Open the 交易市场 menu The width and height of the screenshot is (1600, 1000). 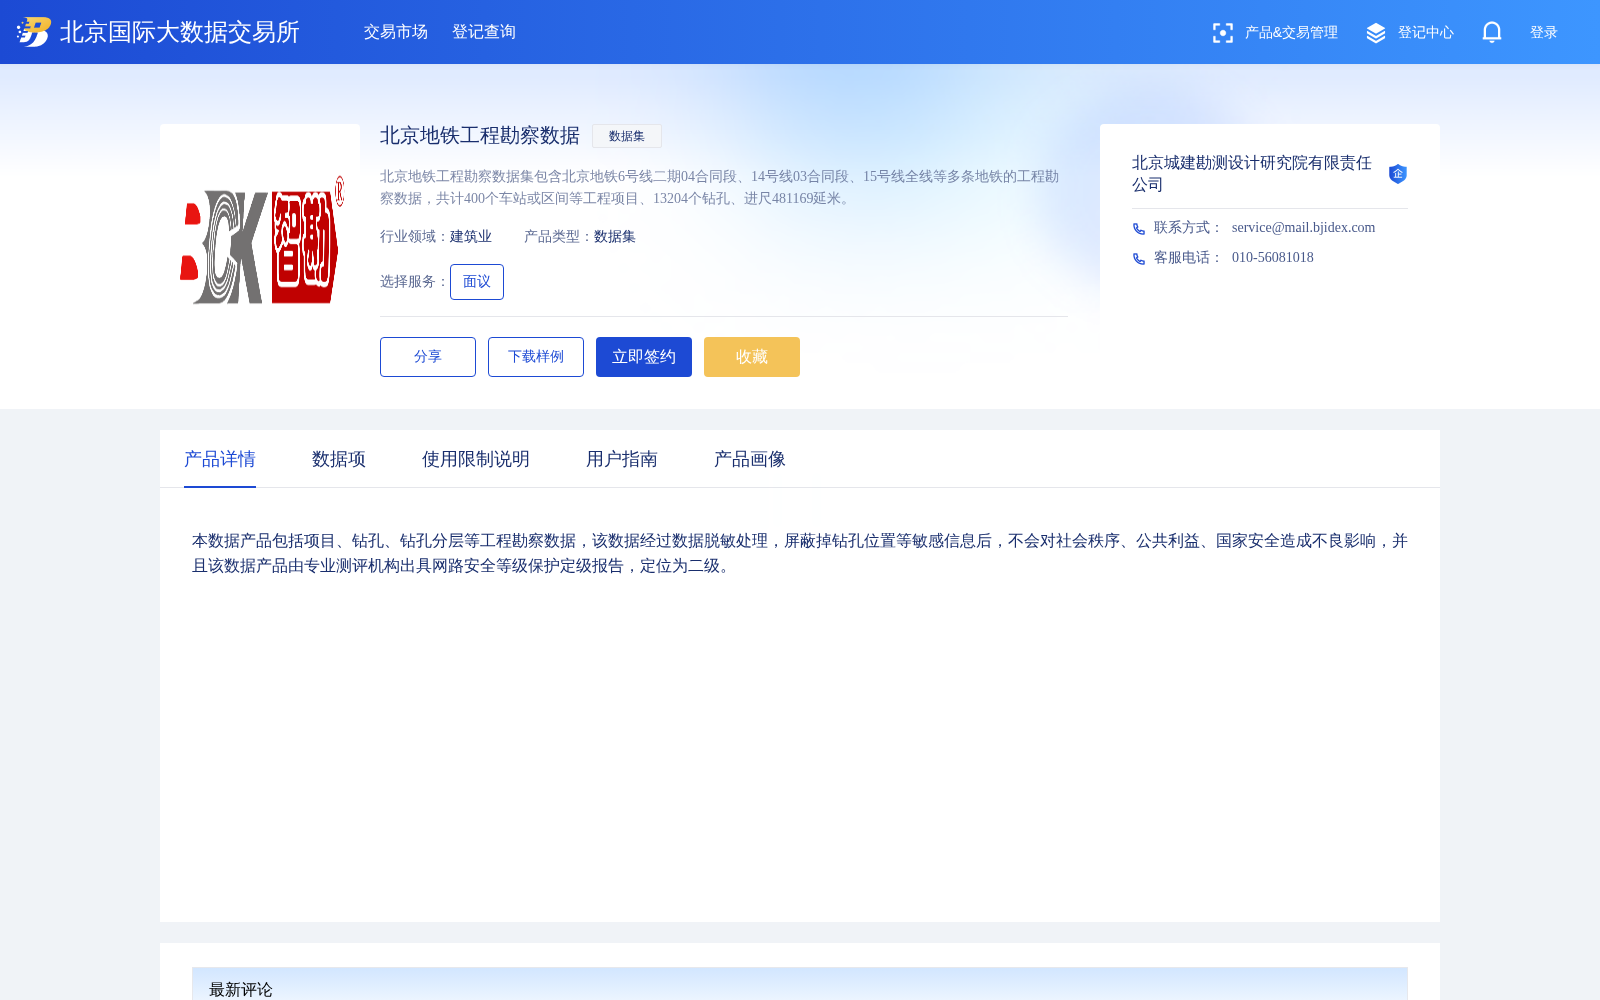(396, 32)
